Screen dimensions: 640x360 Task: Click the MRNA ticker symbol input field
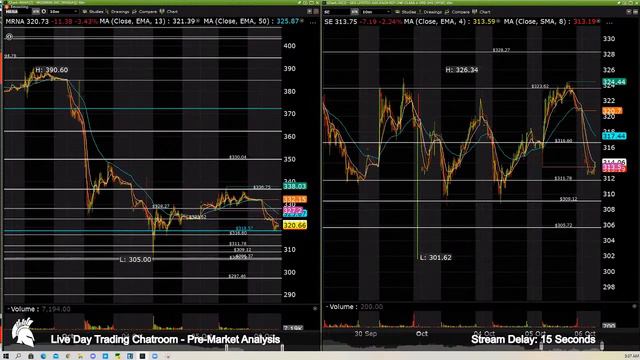17,11
